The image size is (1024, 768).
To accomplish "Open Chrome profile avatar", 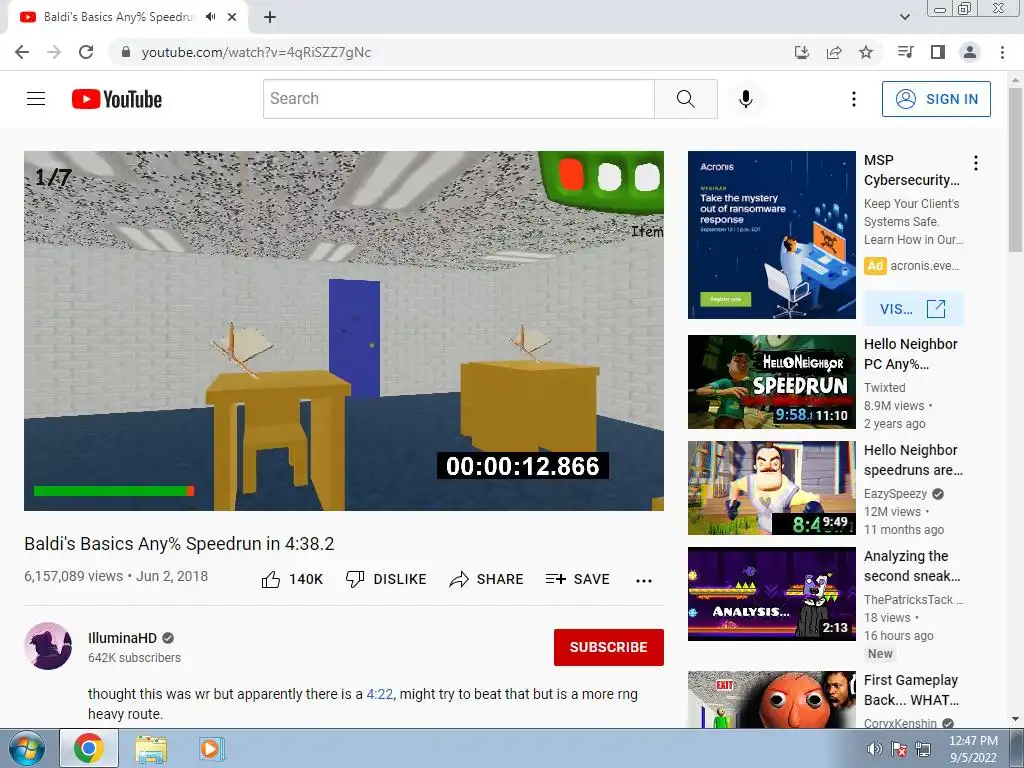I will 970,52.
